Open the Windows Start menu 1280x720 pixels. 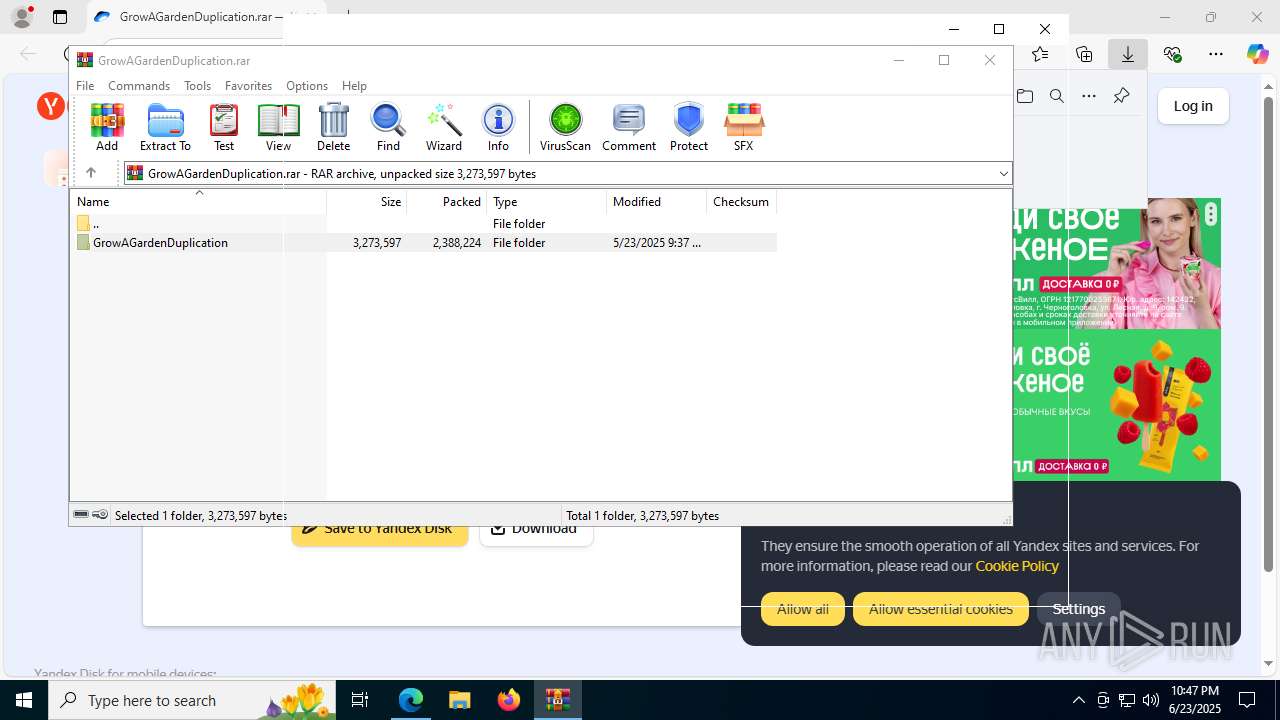[x=24, y=700]
